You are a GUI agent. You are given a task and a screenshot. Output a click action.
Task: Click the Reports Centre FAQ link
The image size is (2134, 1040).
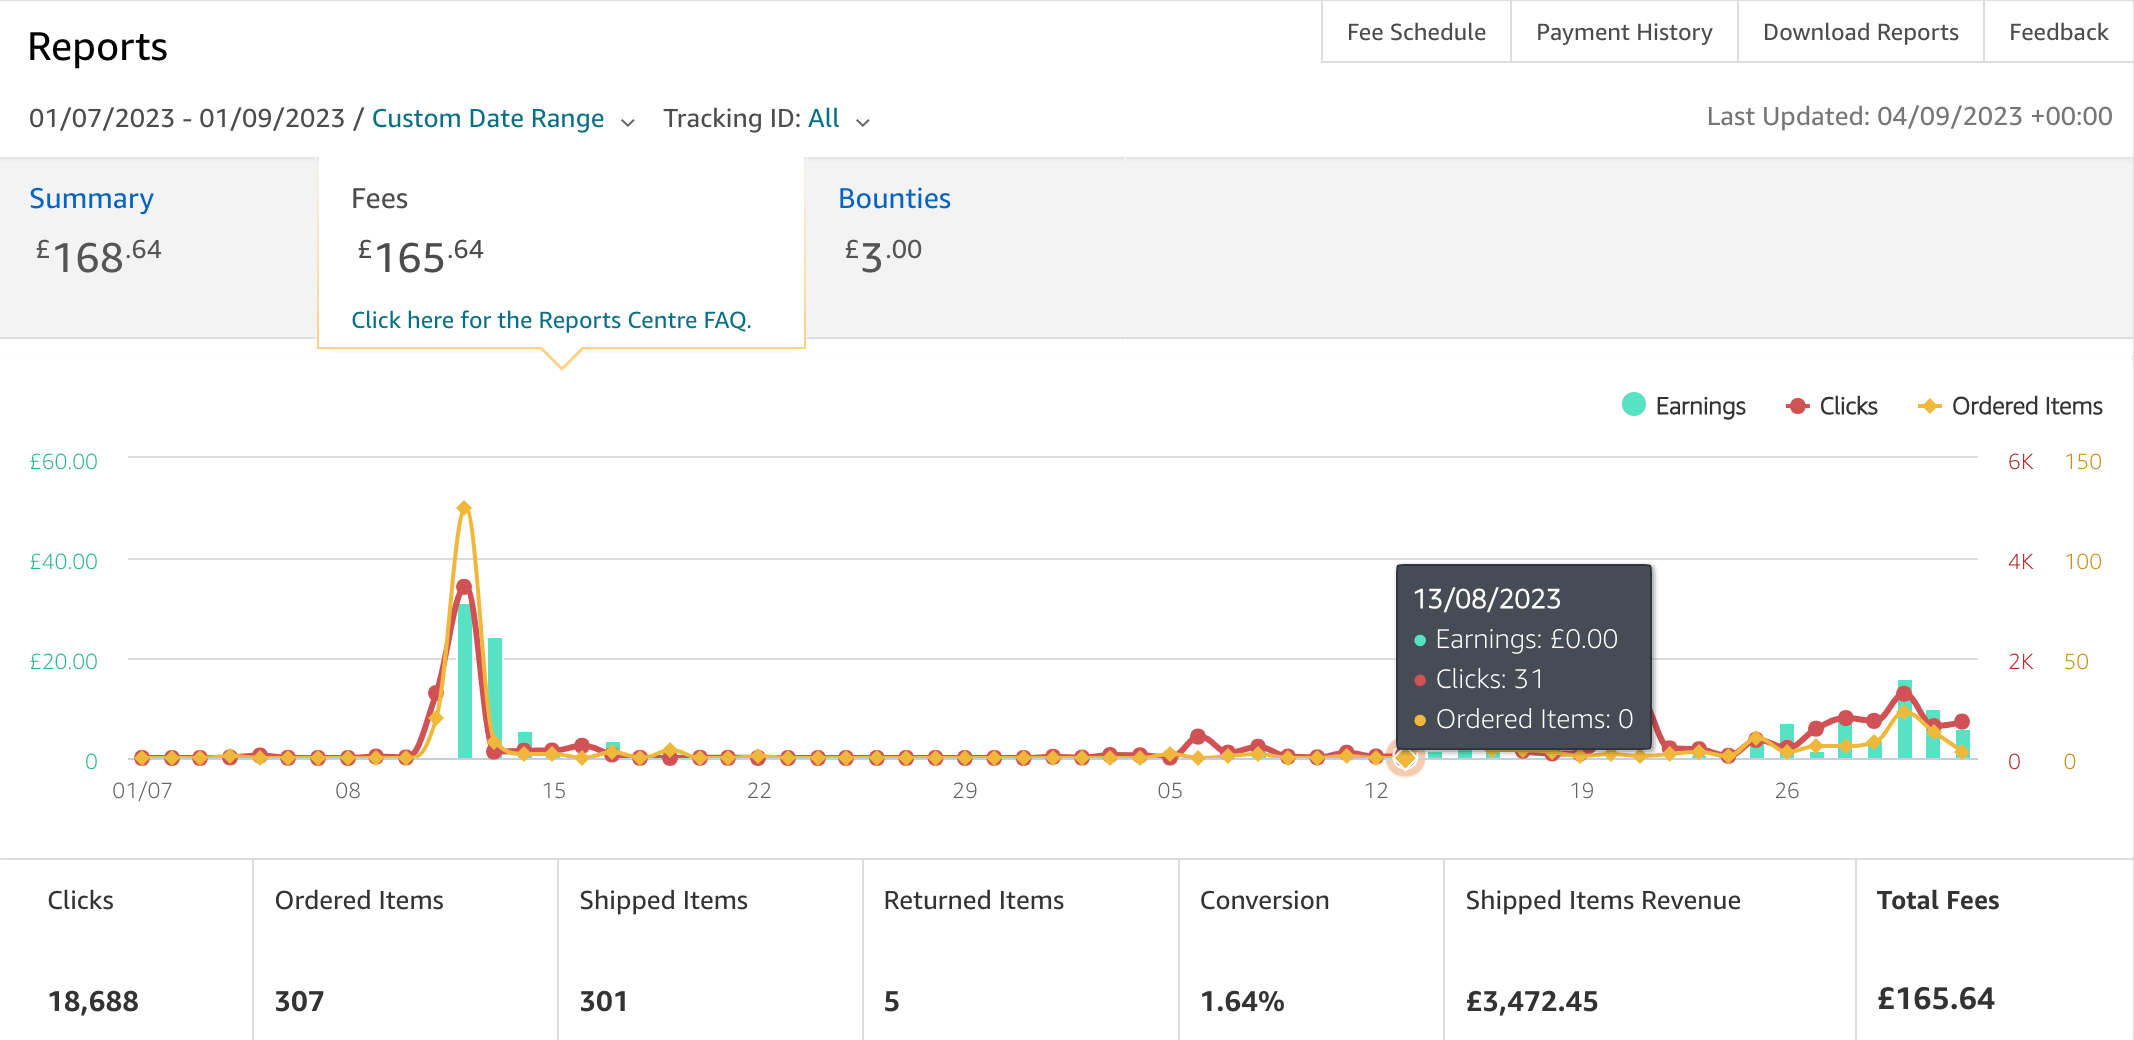(551, 320)
